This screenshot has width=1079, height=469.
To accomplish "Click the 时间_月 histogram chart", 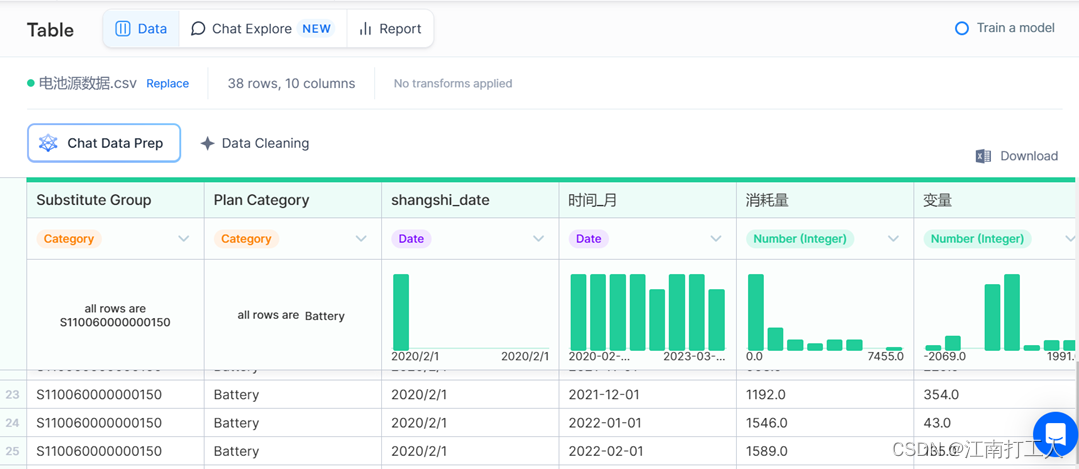I will pyautogui.click(x=648, y=312).
